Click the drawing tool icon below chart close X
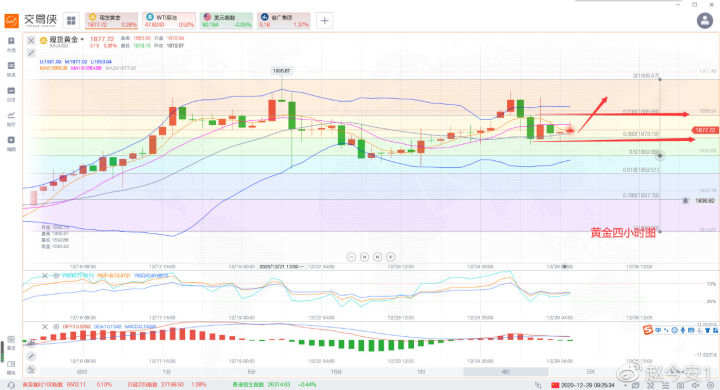Image resolution: width=720 pixels, height=390 pixels. click(x=31, y=53)
